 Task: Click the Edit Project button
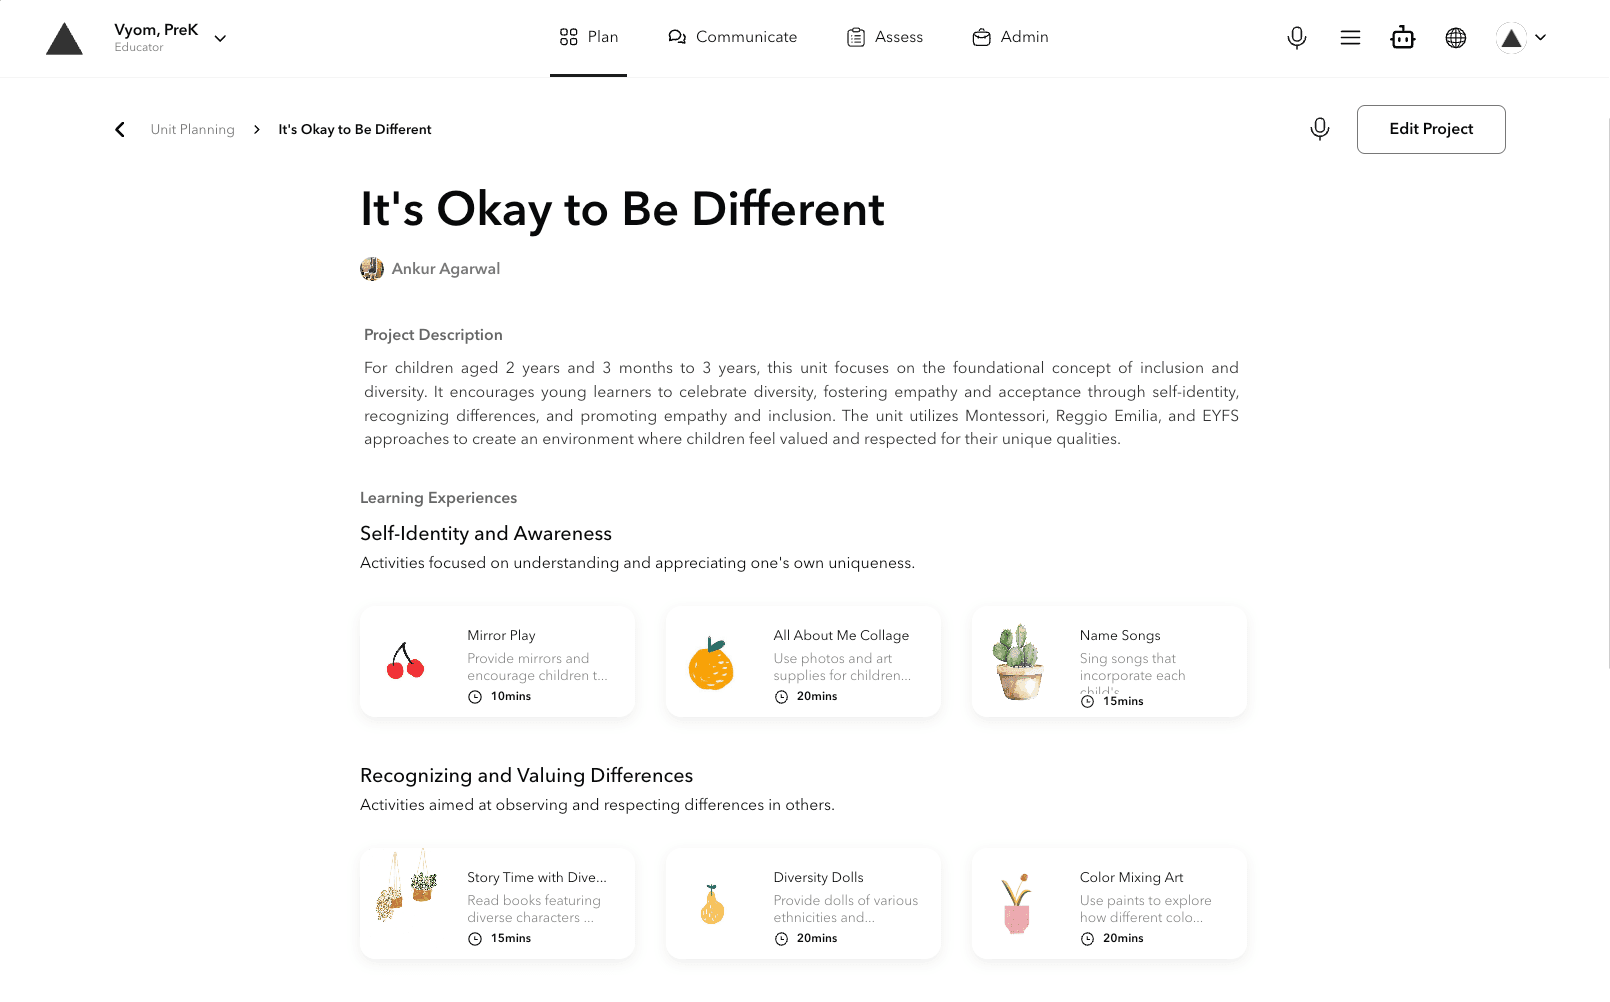point(1431,129)
